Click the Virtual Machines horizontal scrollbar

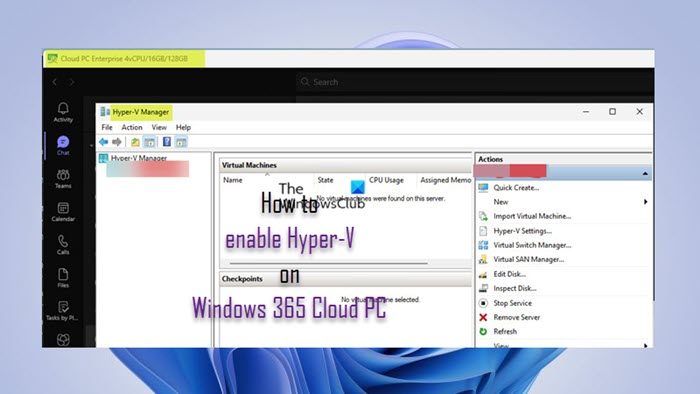(329, 263)
